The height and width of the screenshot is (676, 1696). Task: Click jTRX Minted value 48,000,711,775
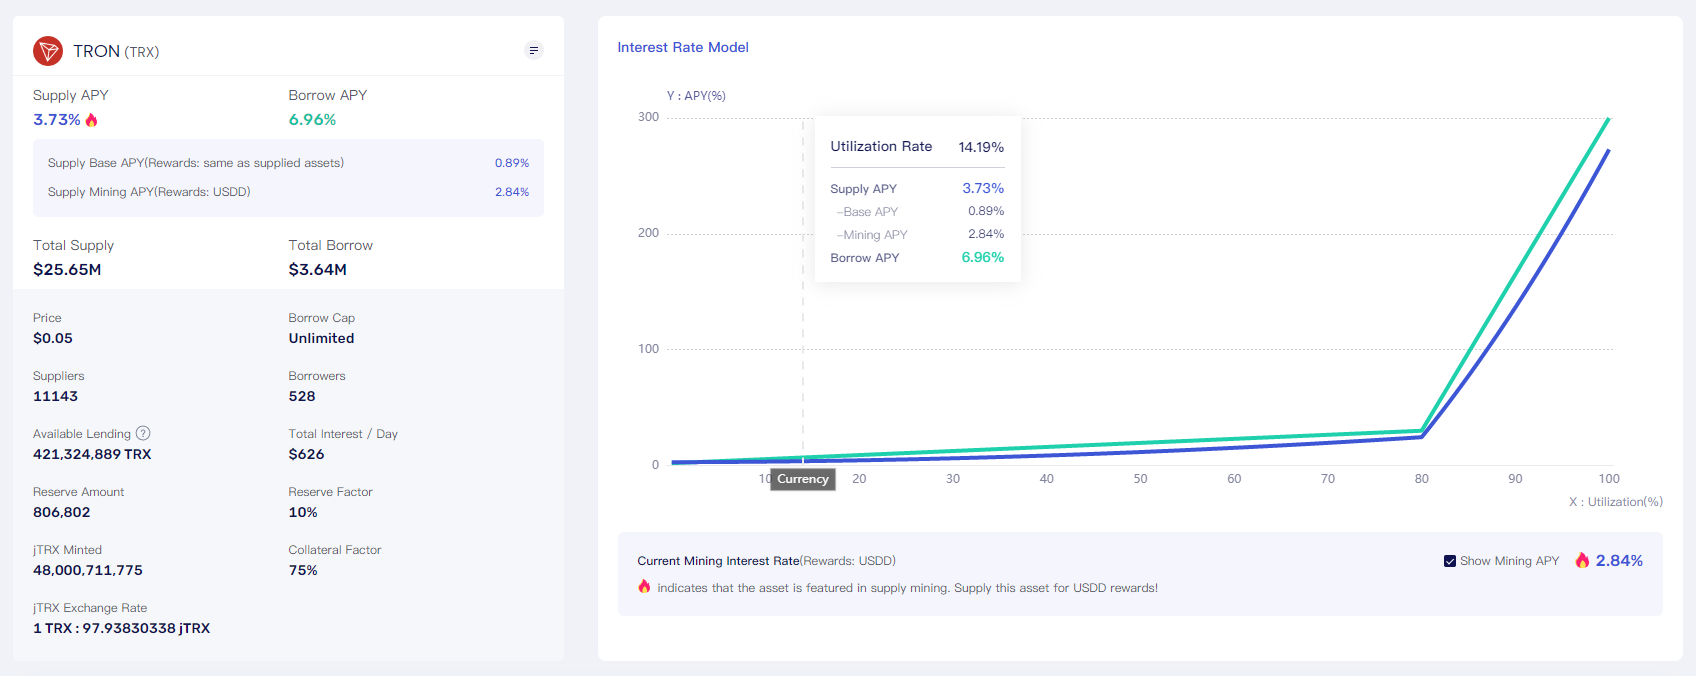(x=88, y=570)
